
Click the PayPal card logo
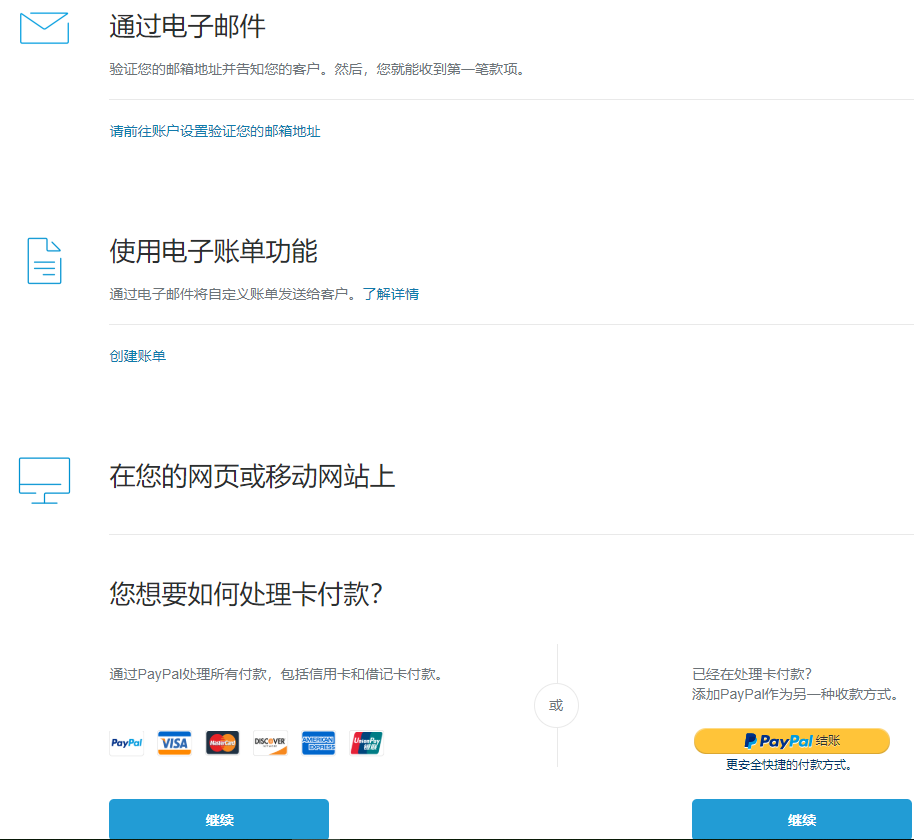(127, 743)
